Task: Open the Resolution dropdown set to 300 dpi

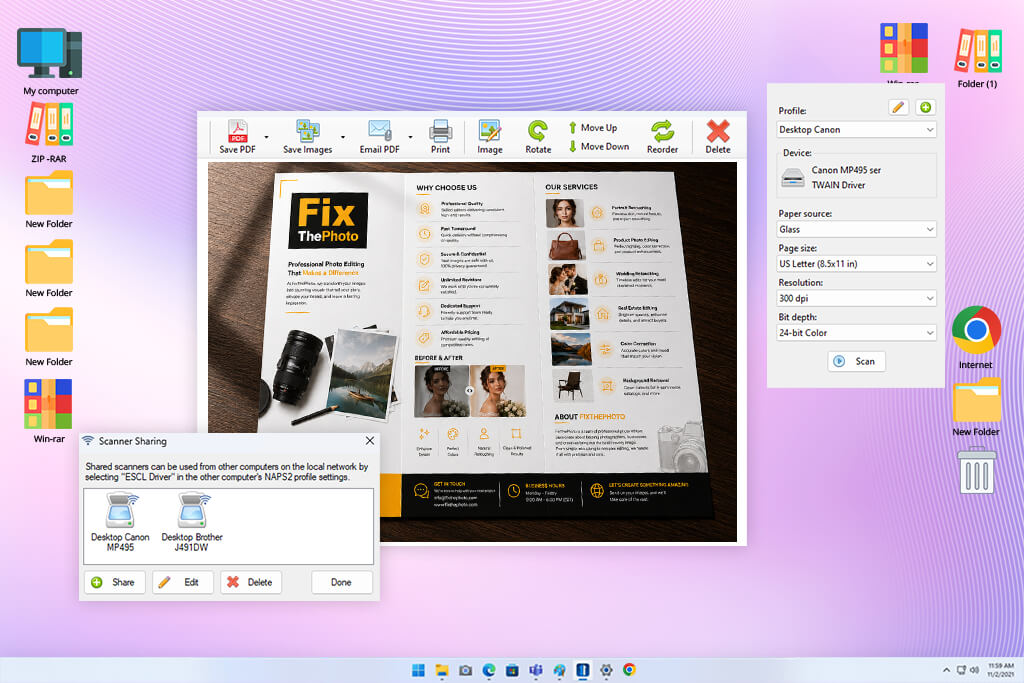Action: click(x=856, y=298)
